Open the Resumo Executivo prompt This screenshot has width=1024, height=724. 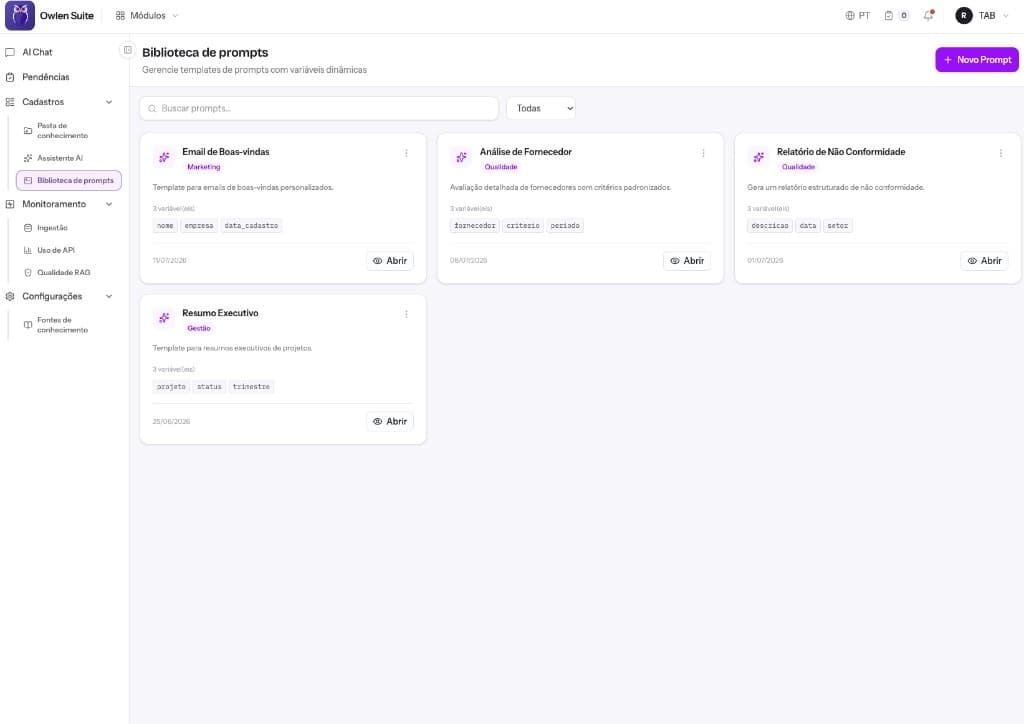click(390, 422)
